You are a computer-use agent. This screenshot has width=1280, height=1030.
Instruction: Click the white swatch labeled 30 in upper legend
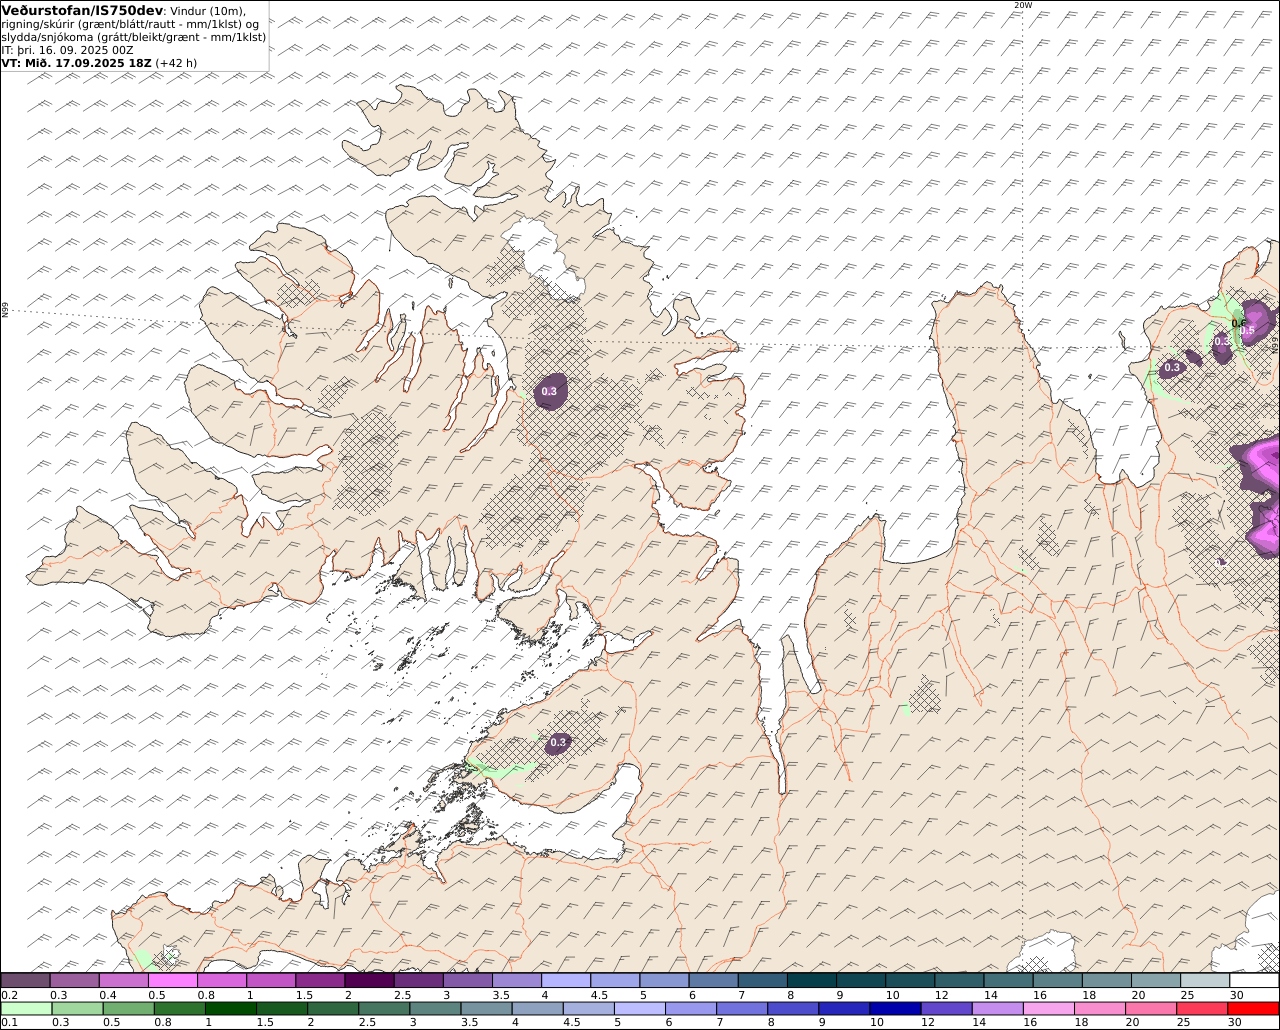click(x=1254, y=981)
